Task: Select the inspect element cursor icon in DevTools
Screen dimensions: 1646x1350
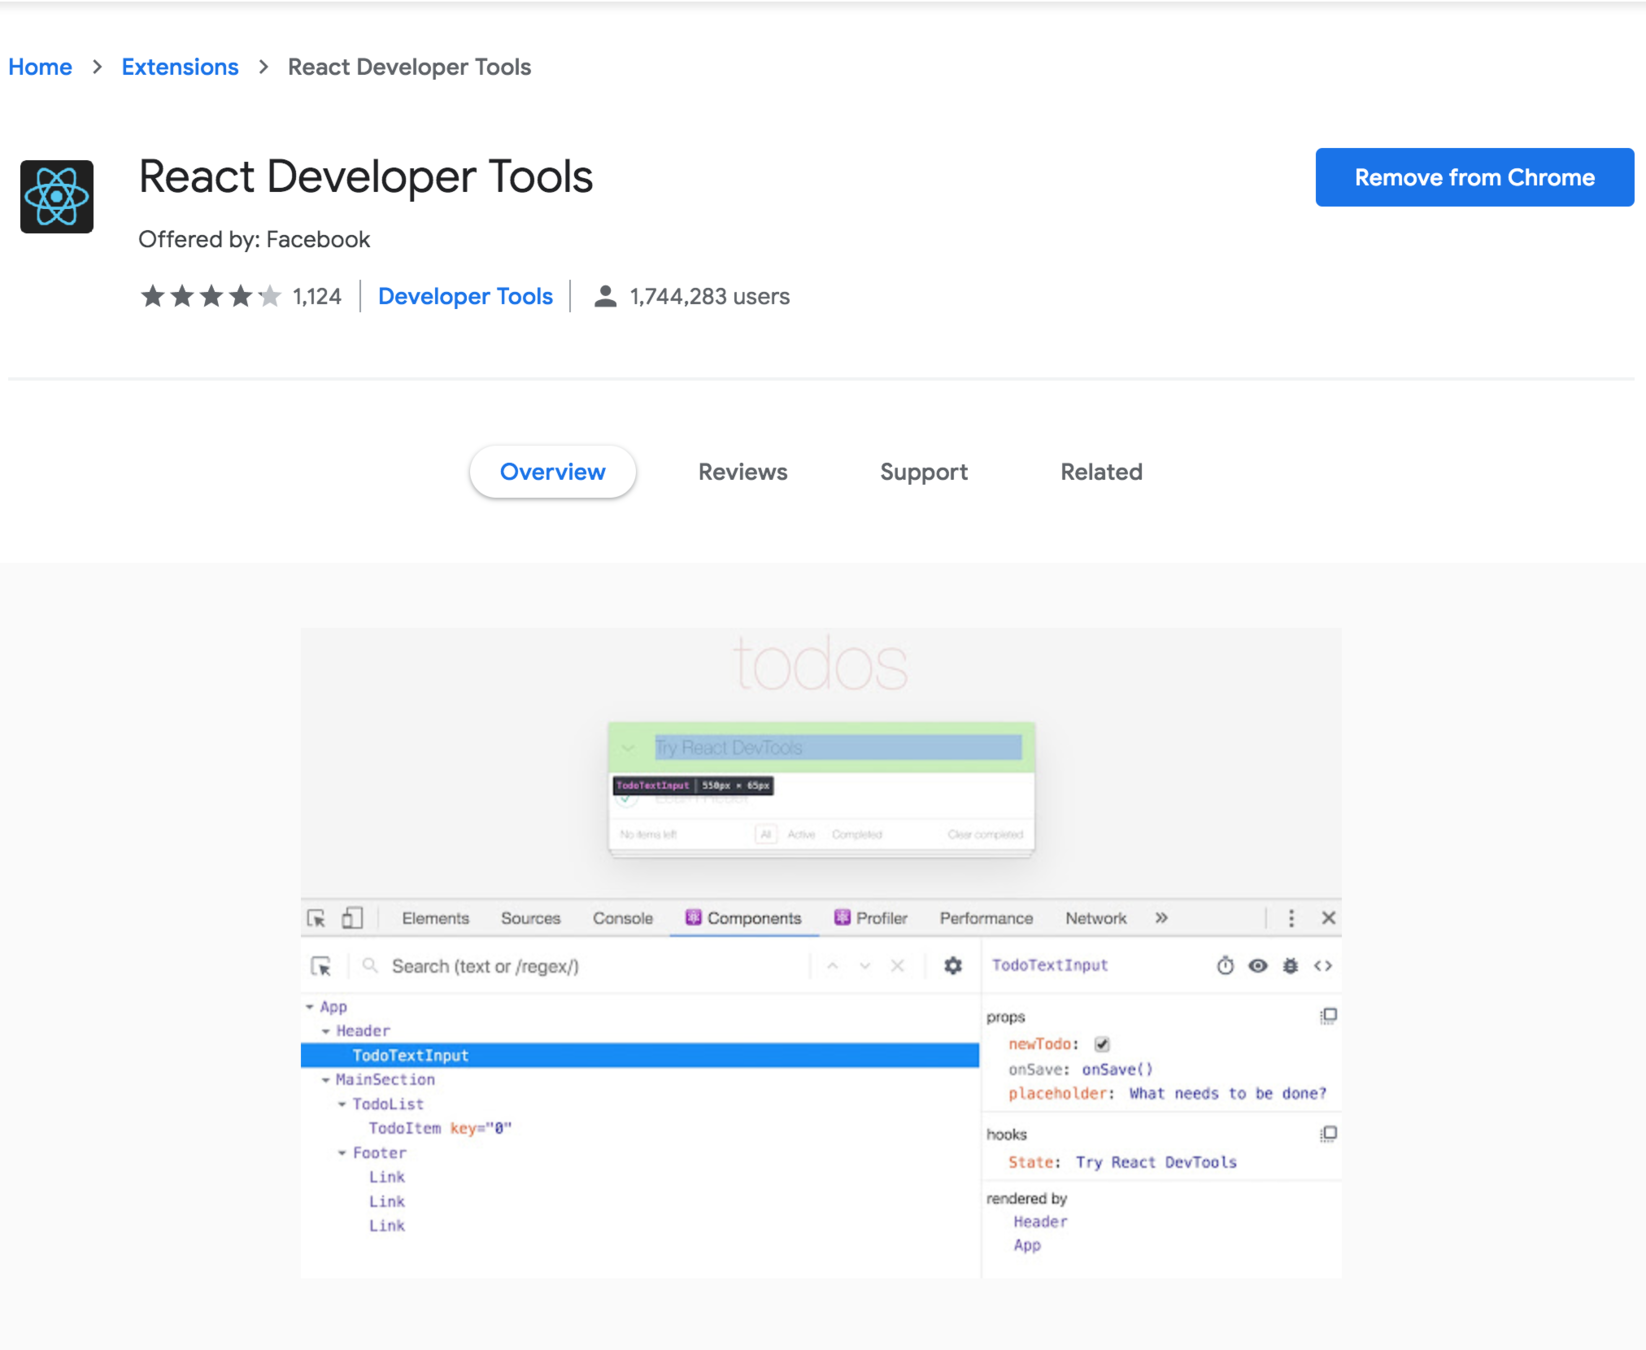Action: coord(317,918)
